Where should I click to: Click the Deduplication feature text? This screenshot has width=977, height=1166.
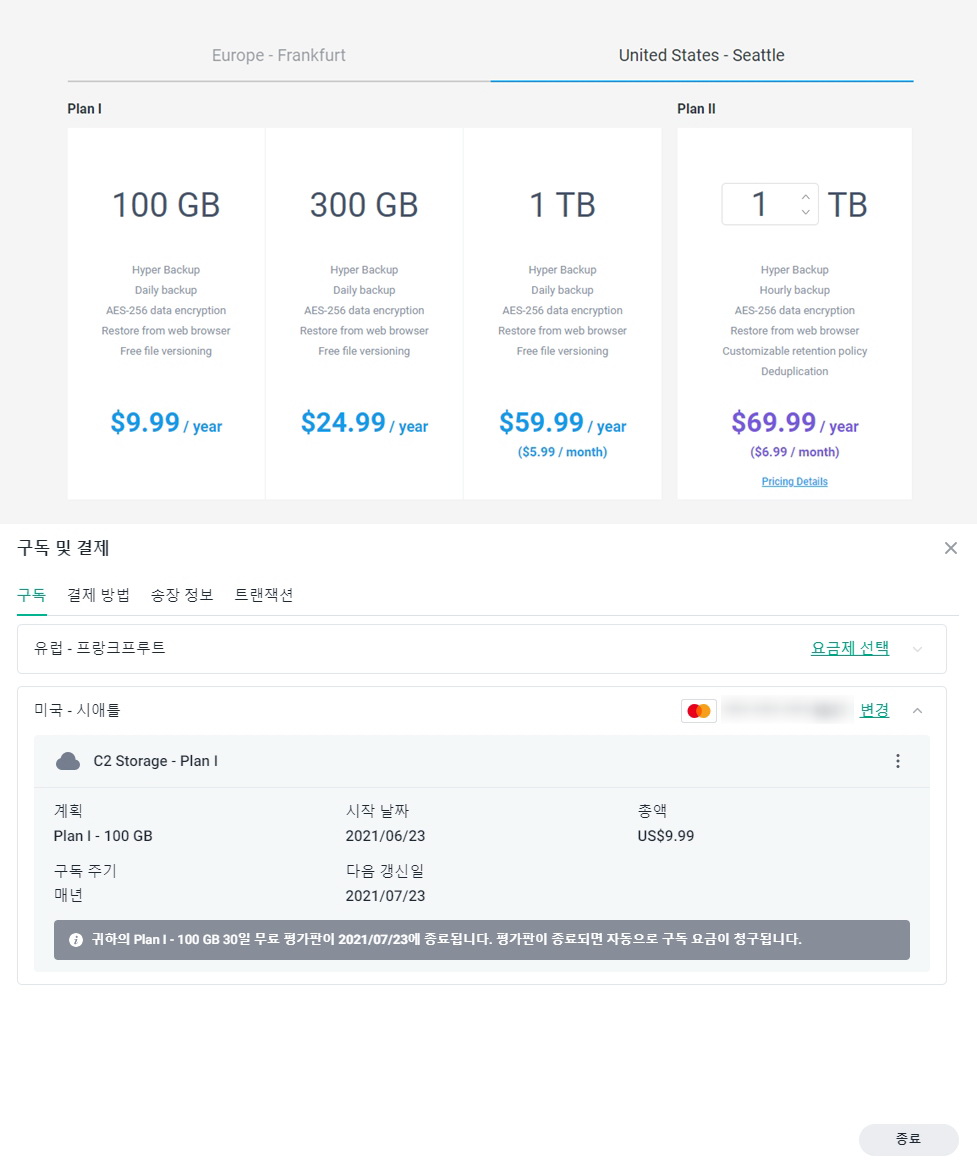coord(795,371)
